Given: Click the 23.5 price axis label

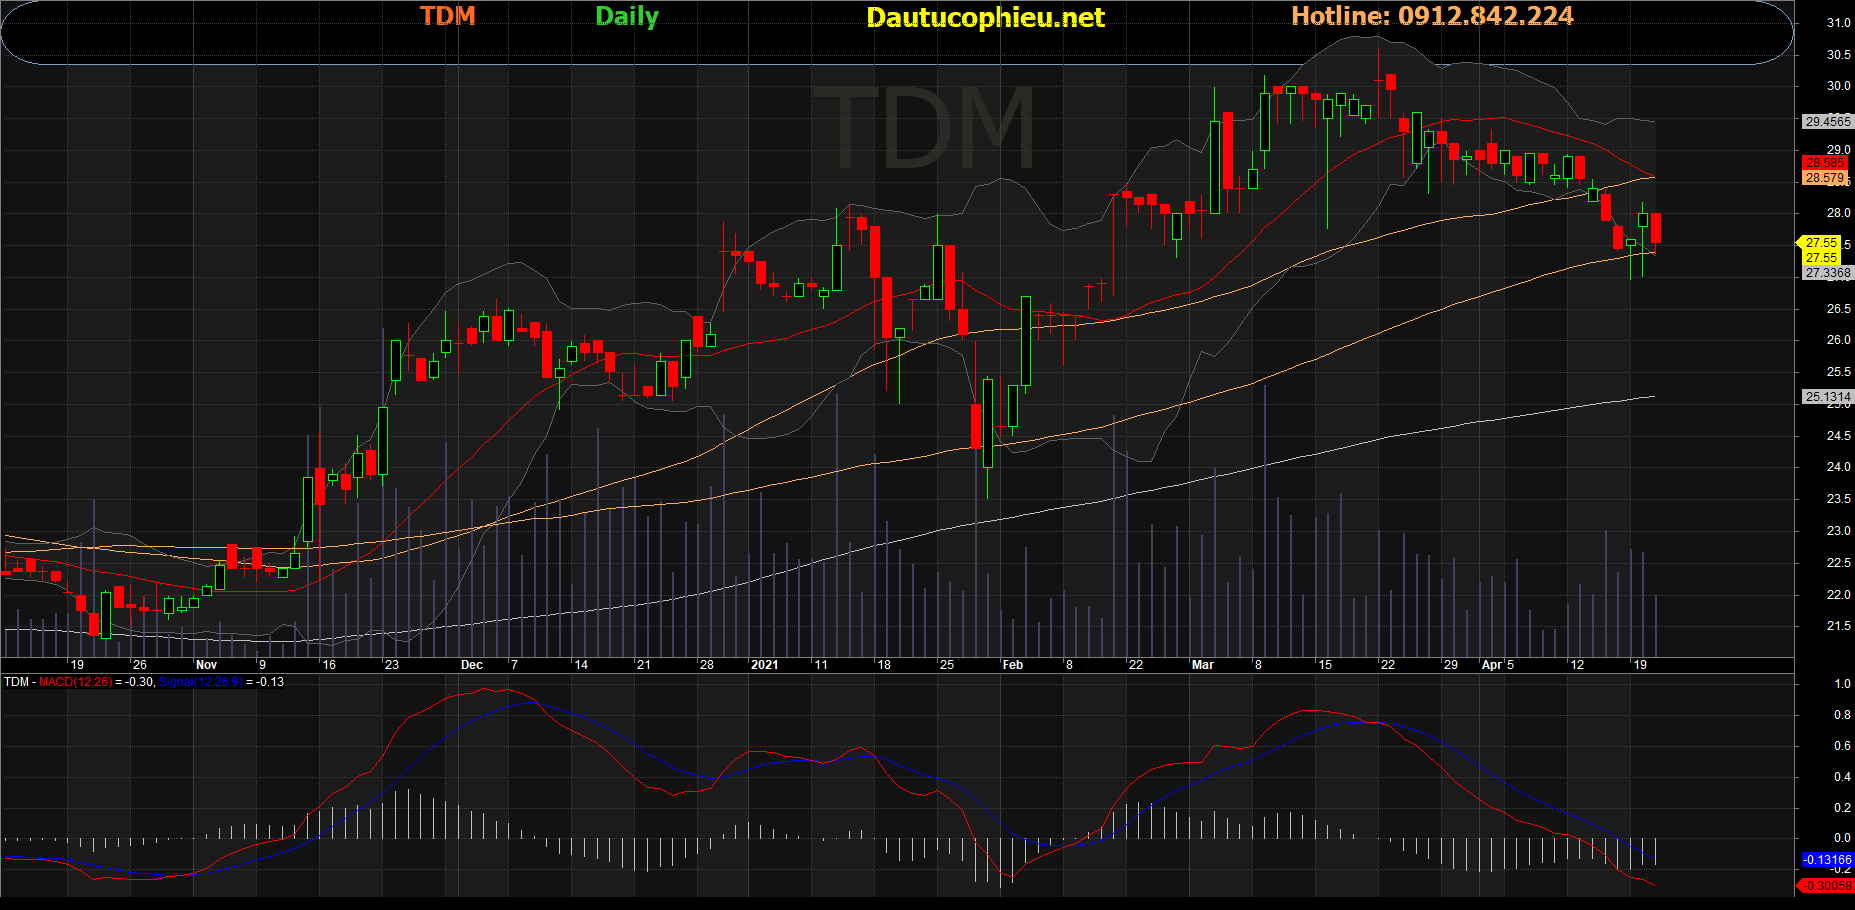Looking at the screenshot, I should [x=1838, y=499].
